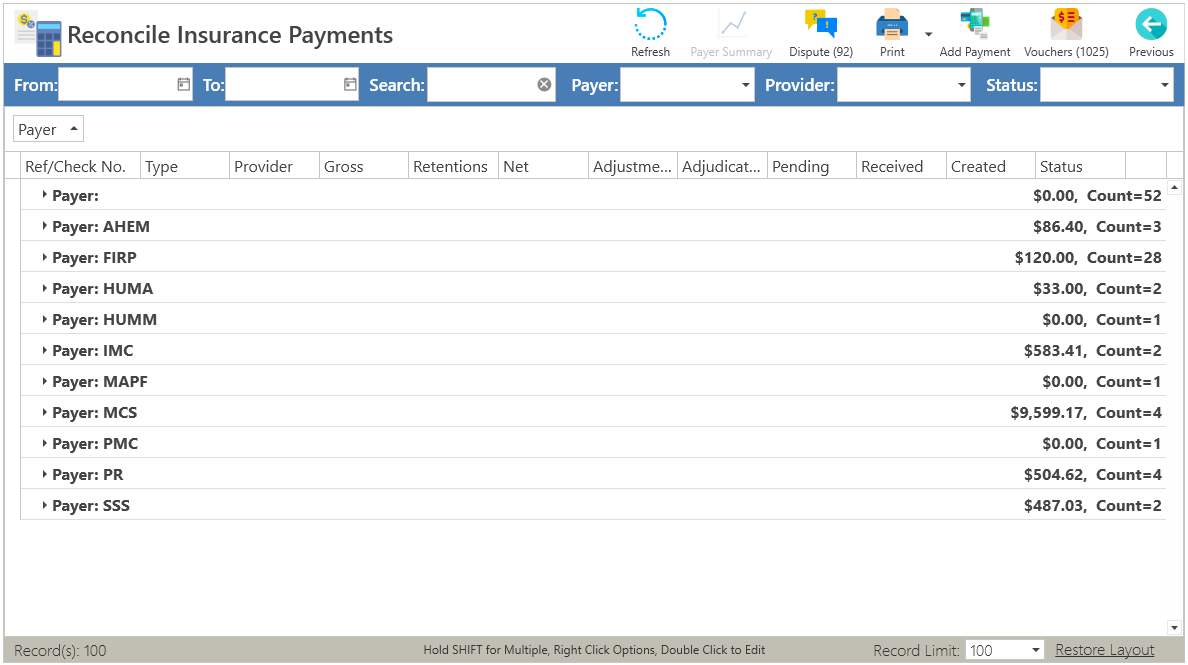Expand the Payer: AHEM group

tap(44, 226)
